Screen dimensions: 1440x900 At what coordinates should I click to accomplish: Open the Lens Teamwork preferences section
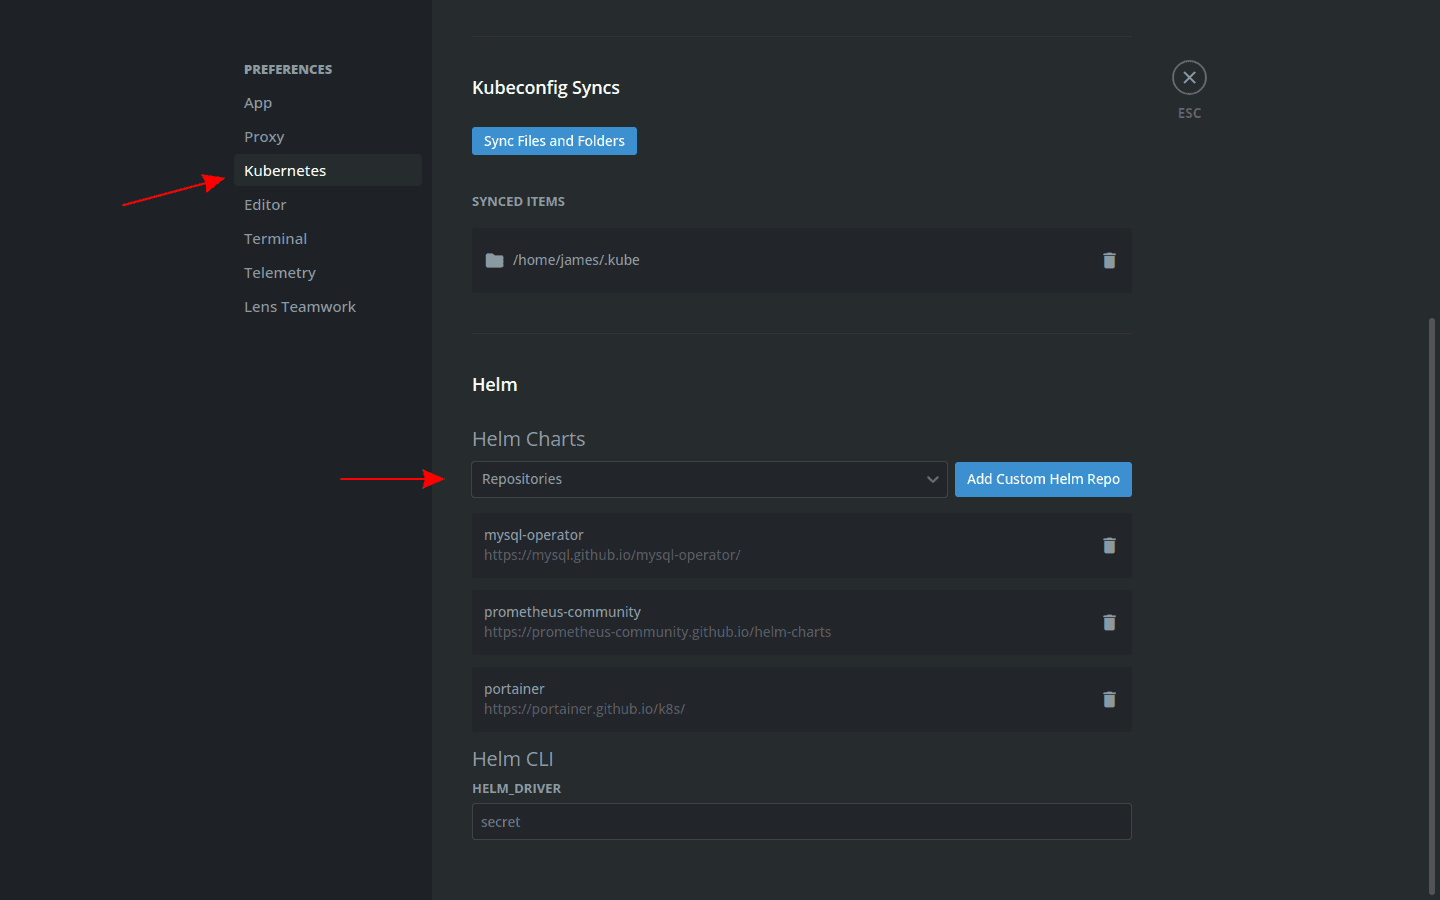pyautogui.click(x=328, y=307)
